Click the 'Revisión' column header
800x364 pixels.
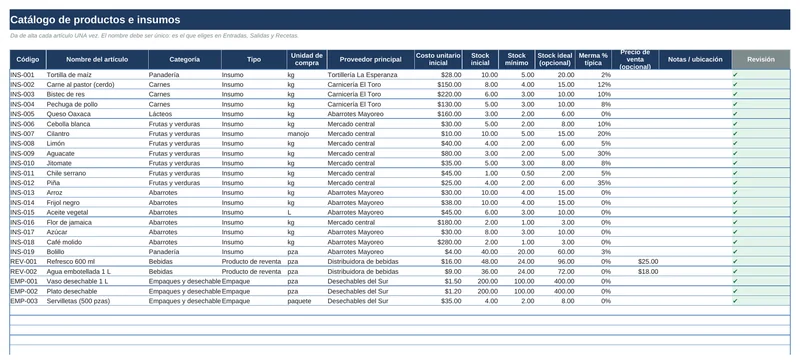[x=761, y=60]
